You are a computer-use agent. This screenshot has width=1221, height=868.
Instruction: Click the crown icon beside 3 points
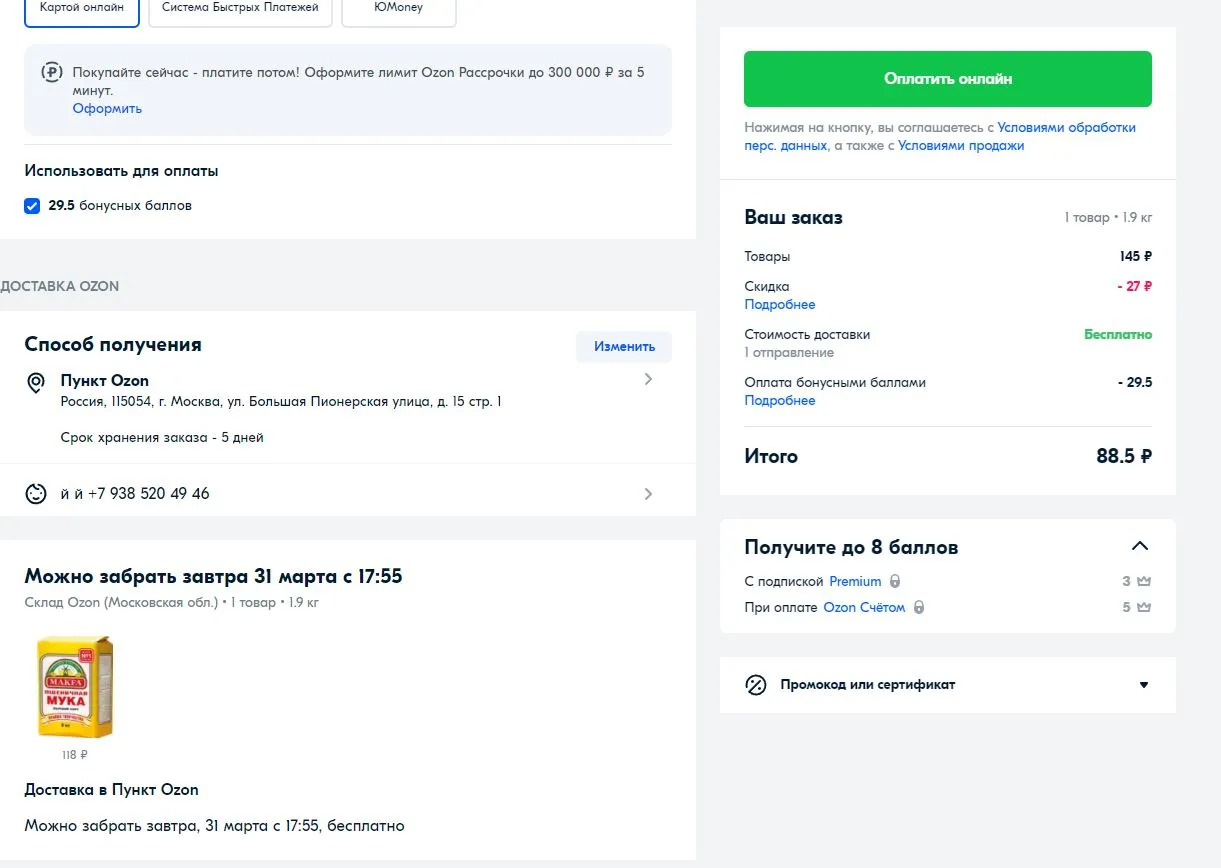click(x=1144, y=581)
